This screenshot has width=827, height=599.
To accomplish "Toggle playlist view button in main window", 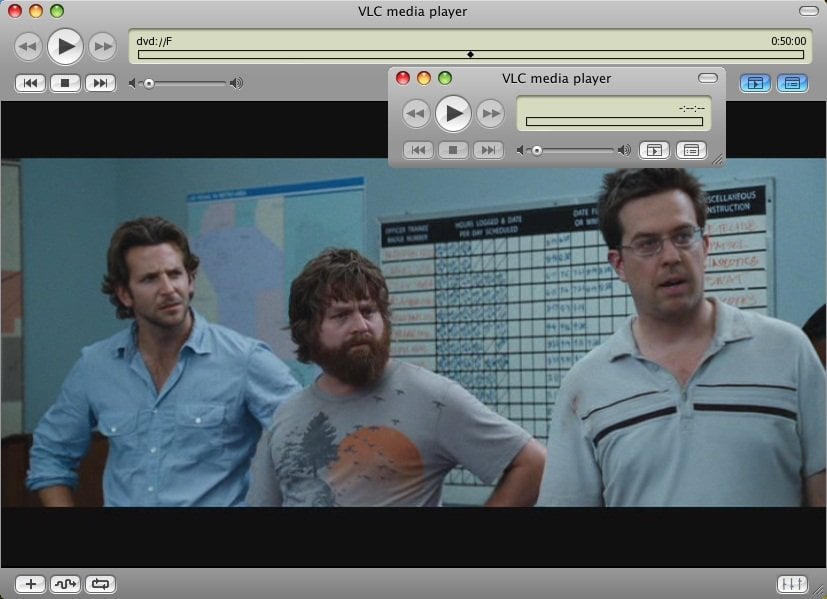I will [x=792, y=83].
